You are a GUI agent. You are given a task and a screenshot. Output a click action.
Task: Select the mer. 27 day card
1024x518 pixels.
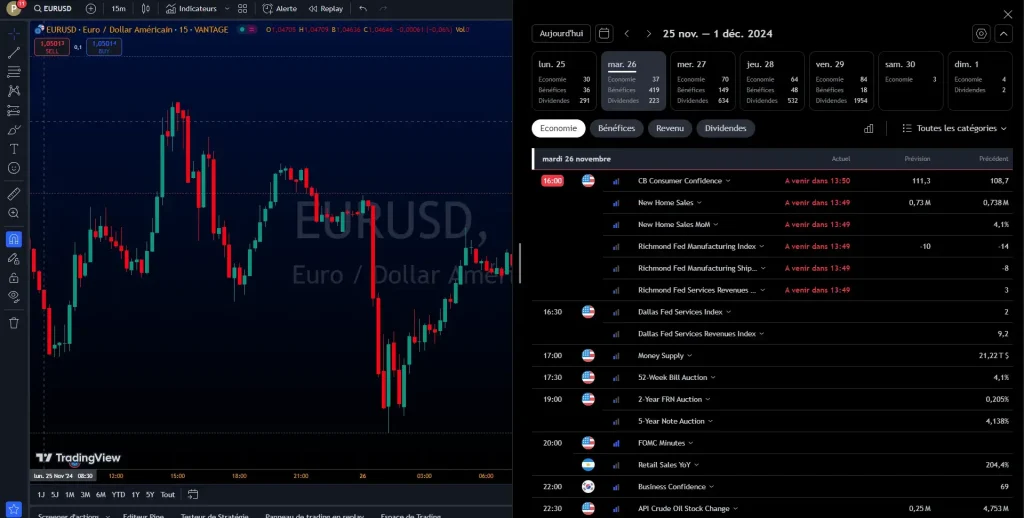(x=703, y=81)
